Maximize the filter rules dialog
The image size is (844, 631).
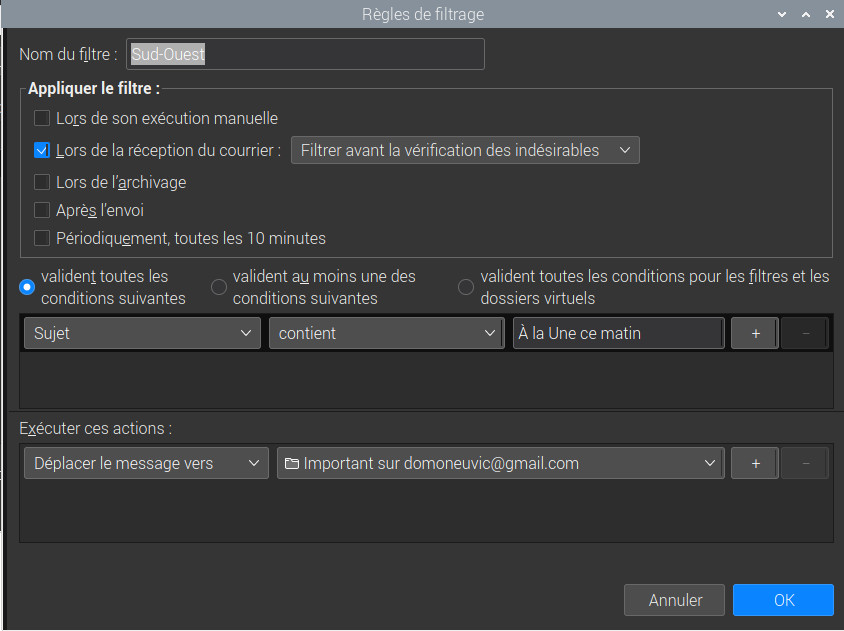pos(805,15)
